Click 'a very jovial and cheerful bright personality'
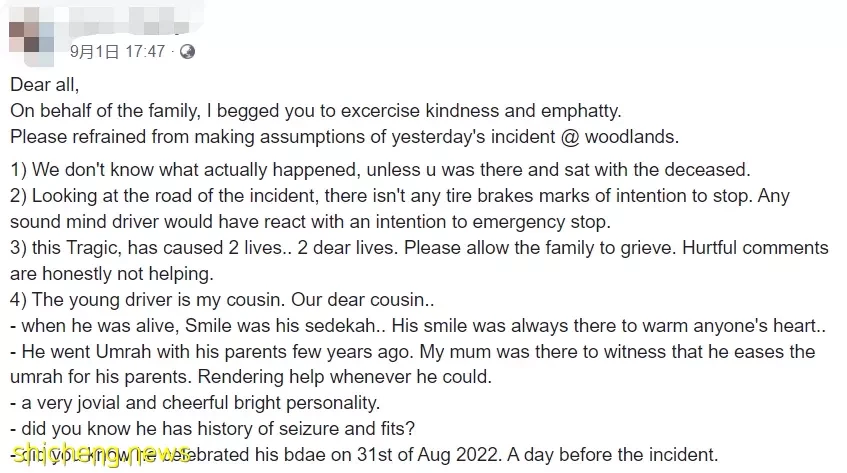This screenshot has height=473, width=847. 200,403
